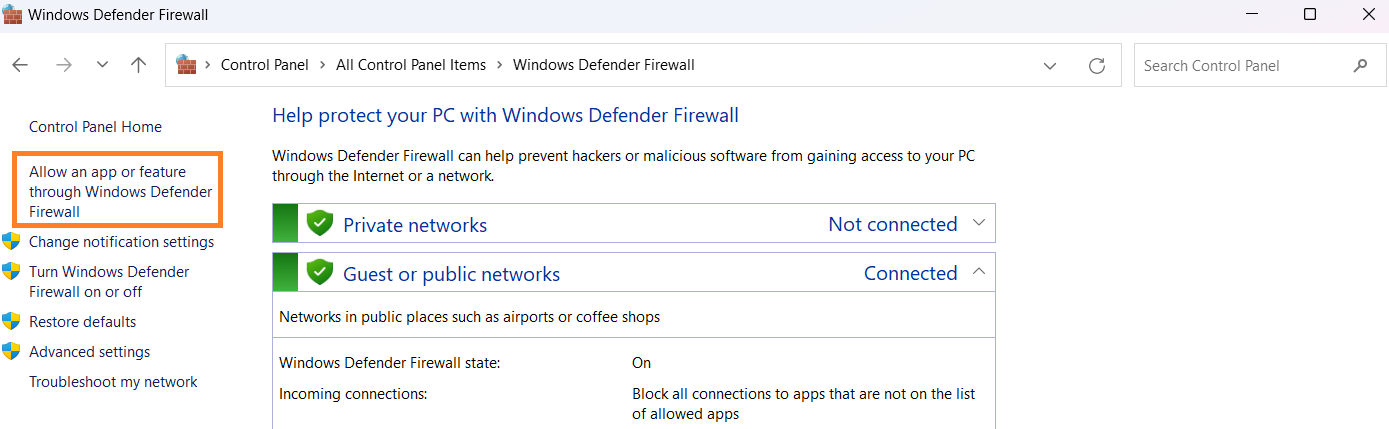Click the Back navigation arrow
The height and width of the screenshot is (429, 1389).
click(20, 65)
